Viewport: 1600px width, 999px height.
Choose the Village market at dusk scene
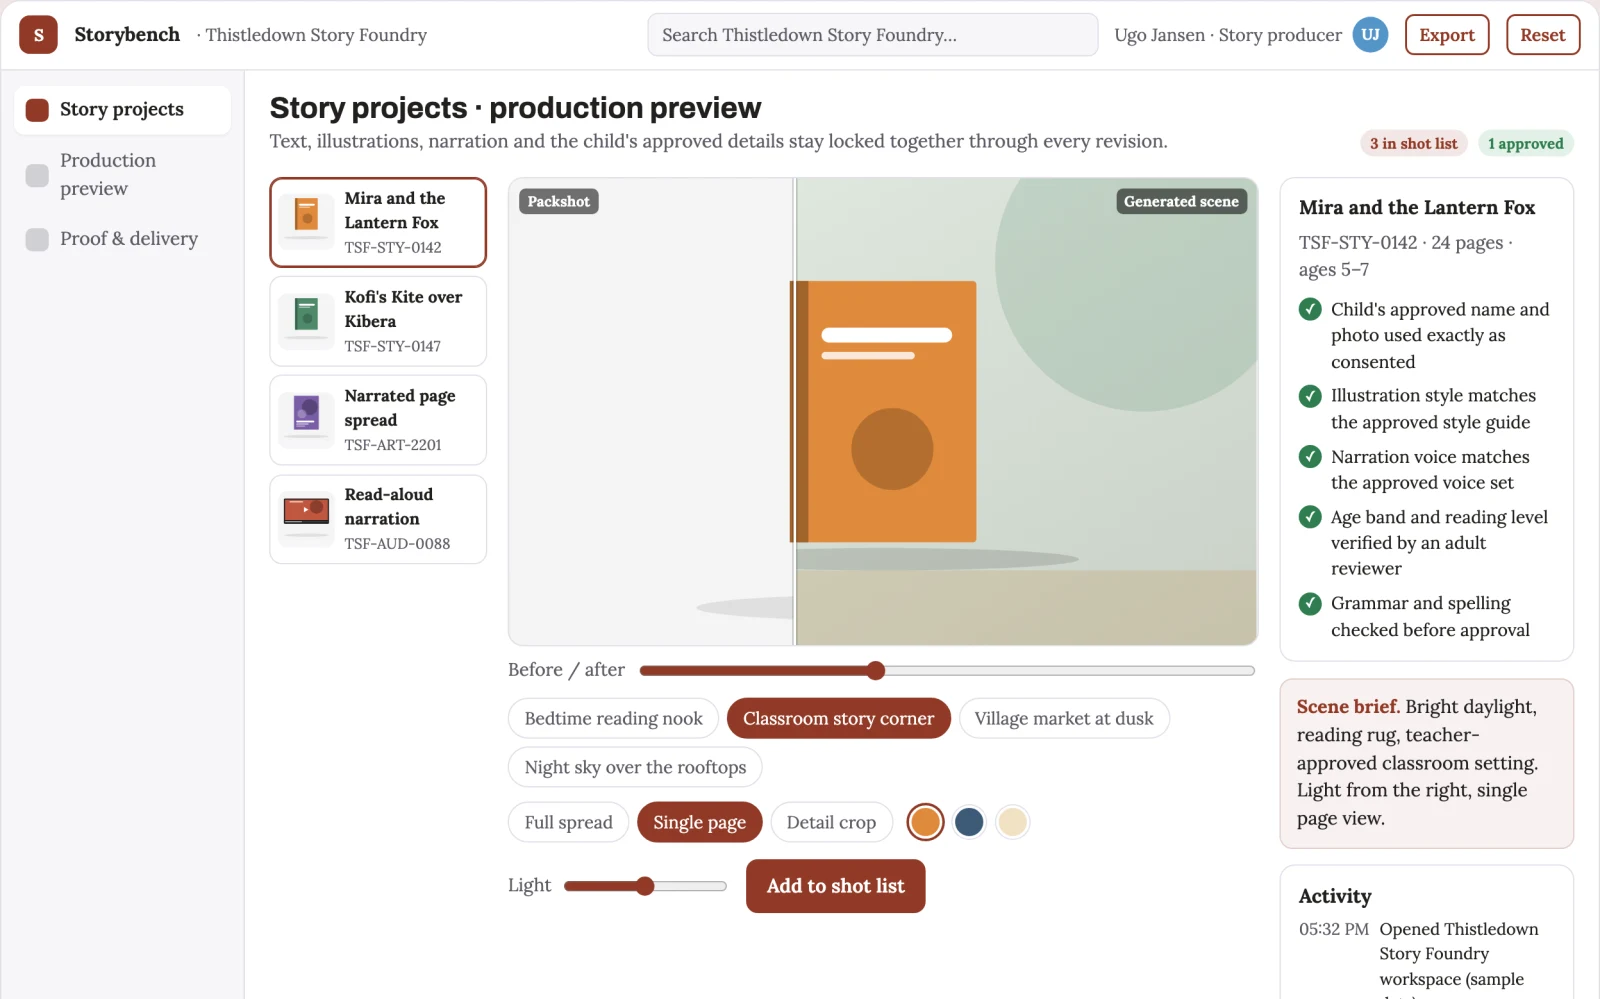[1064, 718]
